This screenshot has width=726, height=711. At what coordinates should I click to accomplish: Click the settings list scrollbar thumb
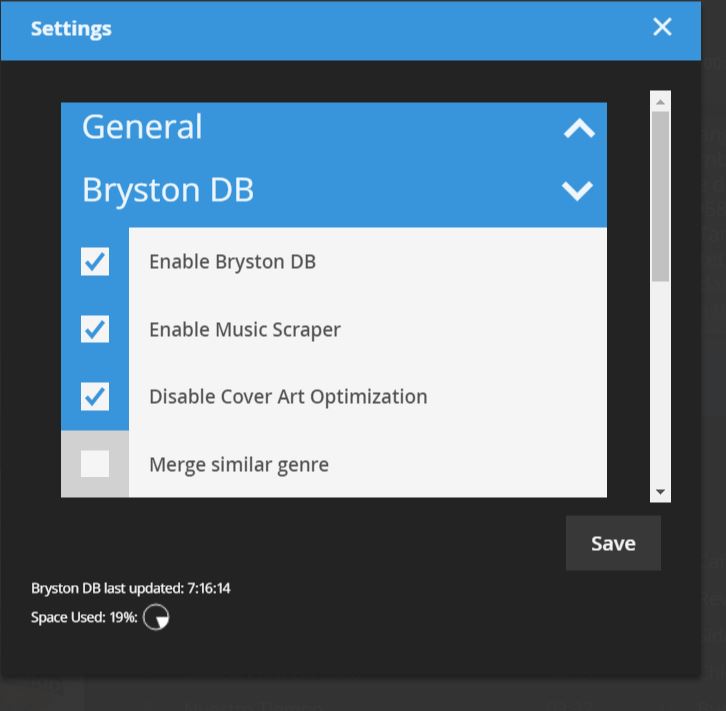point(660,196)
